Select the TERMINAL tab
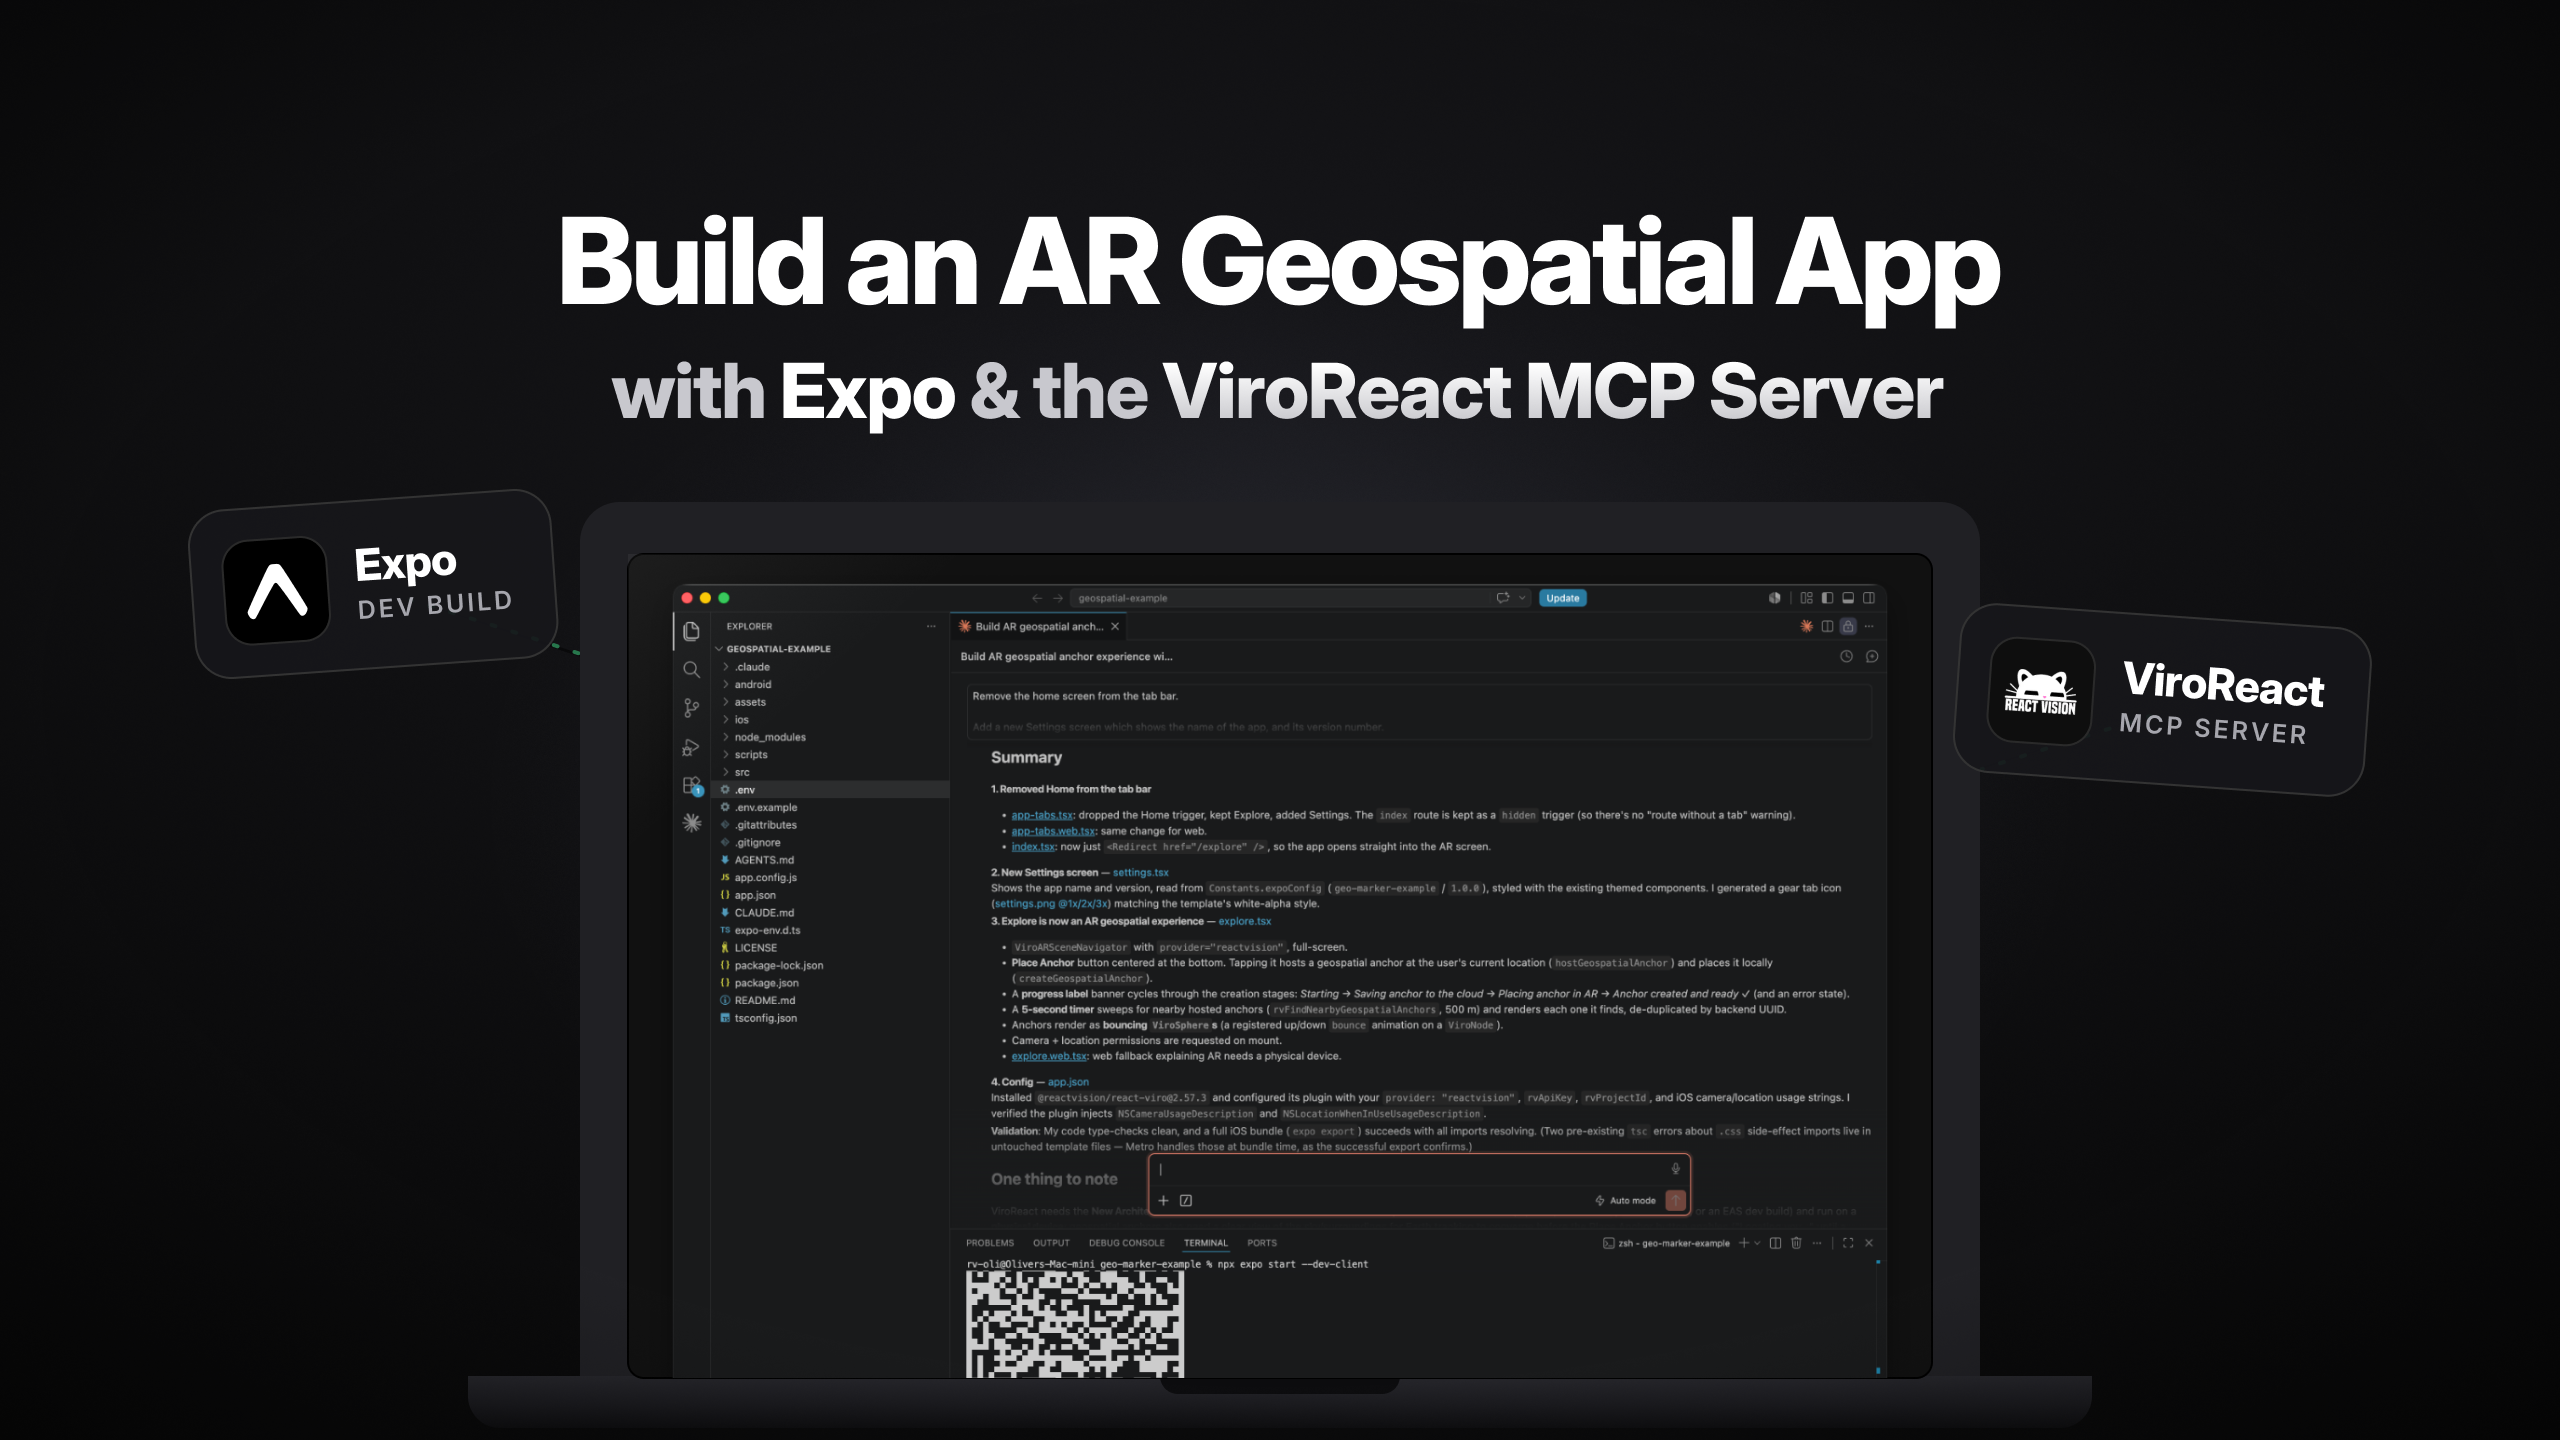Viewport: 2560px width, 1440px height. (1206, 1243)
